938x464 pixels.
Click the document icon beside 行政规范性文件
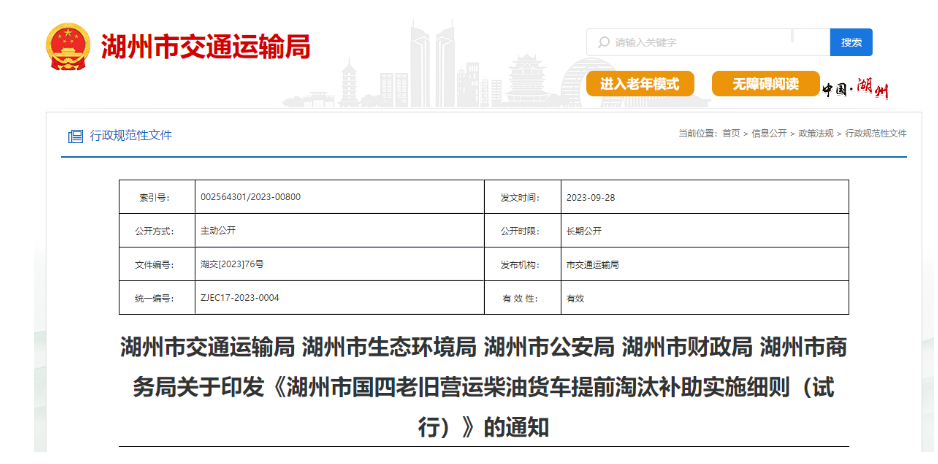[75, 136]
